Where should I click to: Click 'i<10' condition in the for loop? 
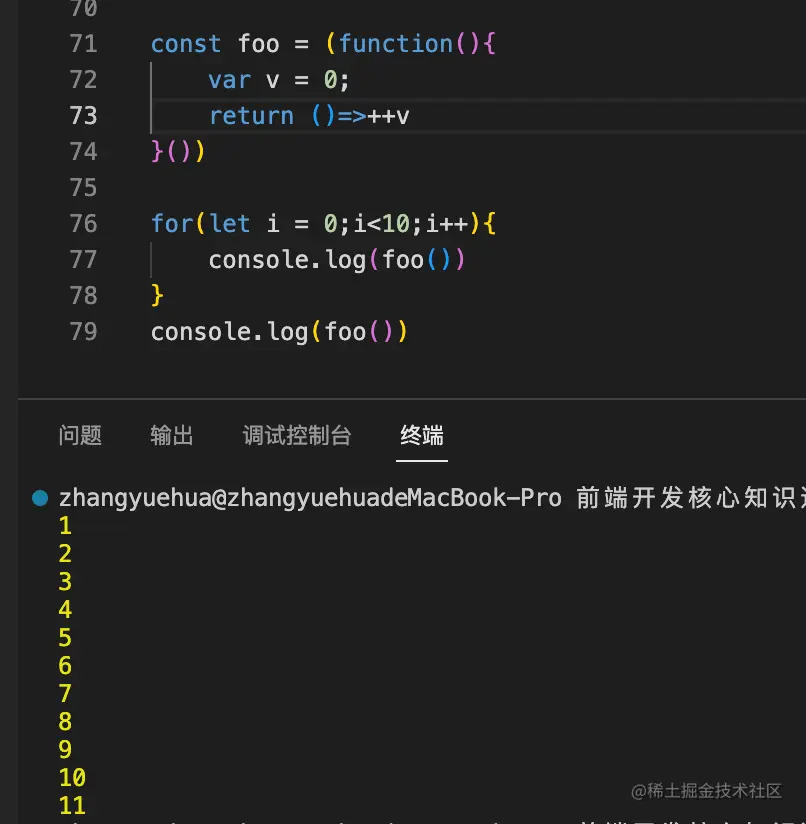click(382, 223)
